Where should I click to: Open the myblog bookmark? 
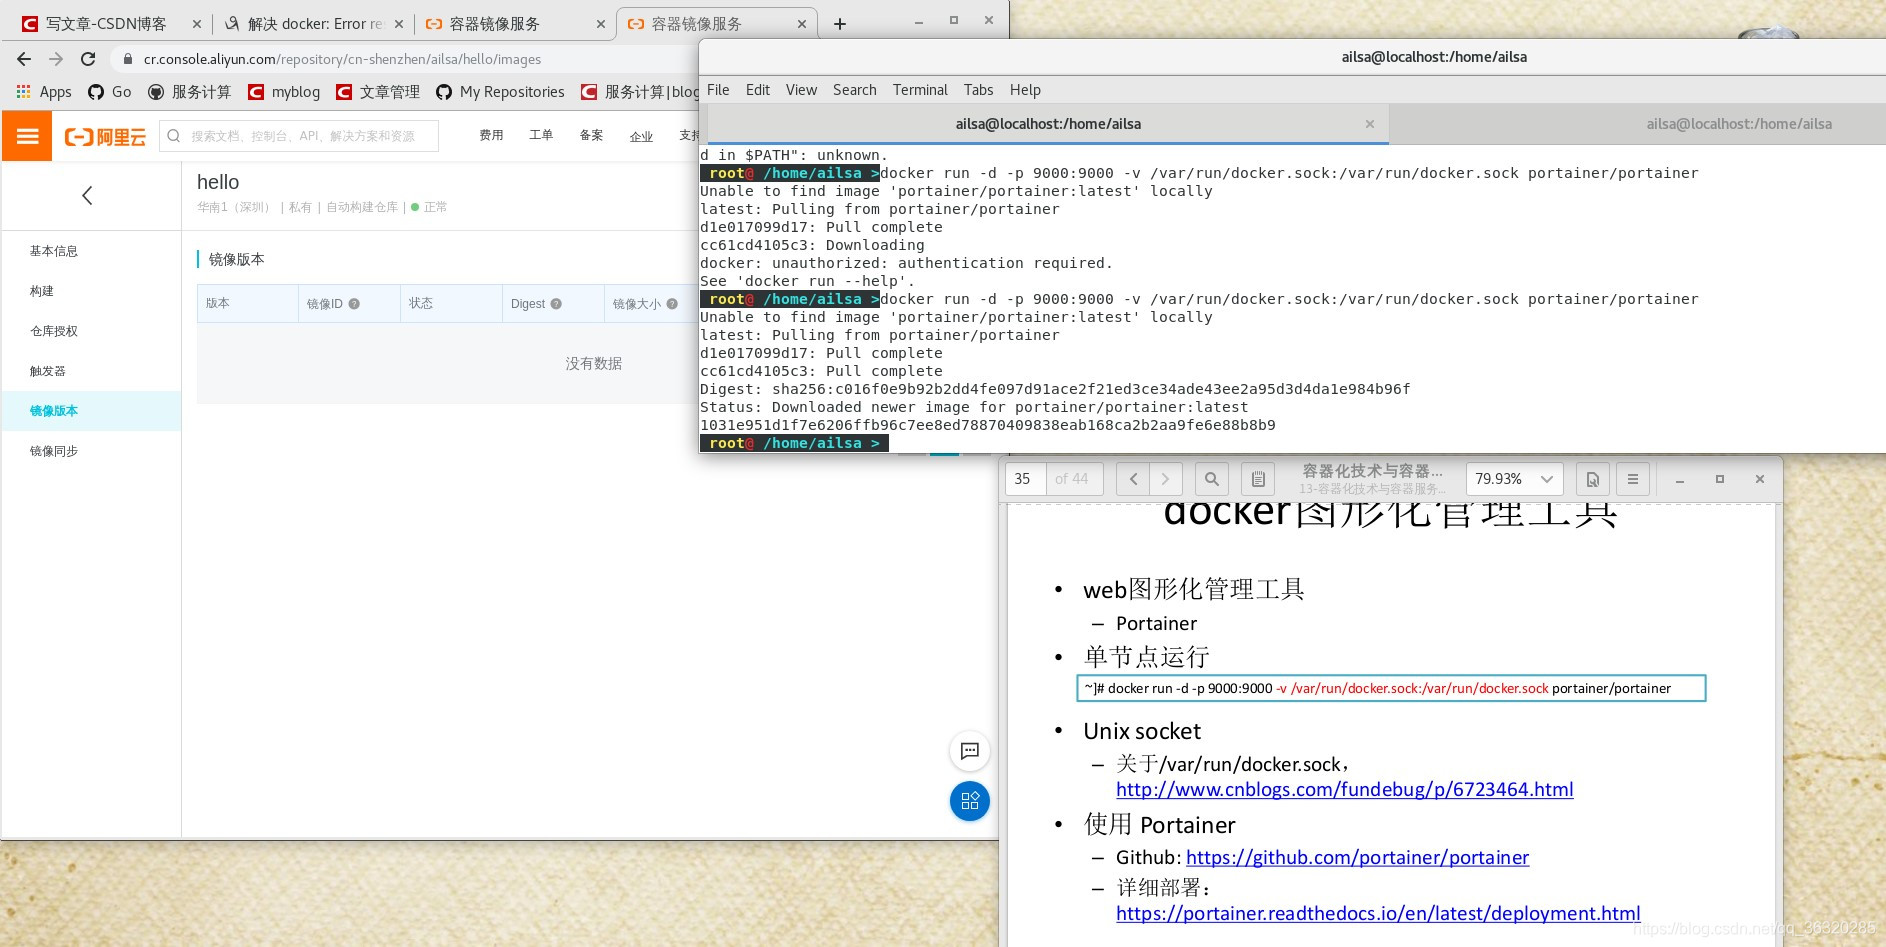(x=285, y=92)
